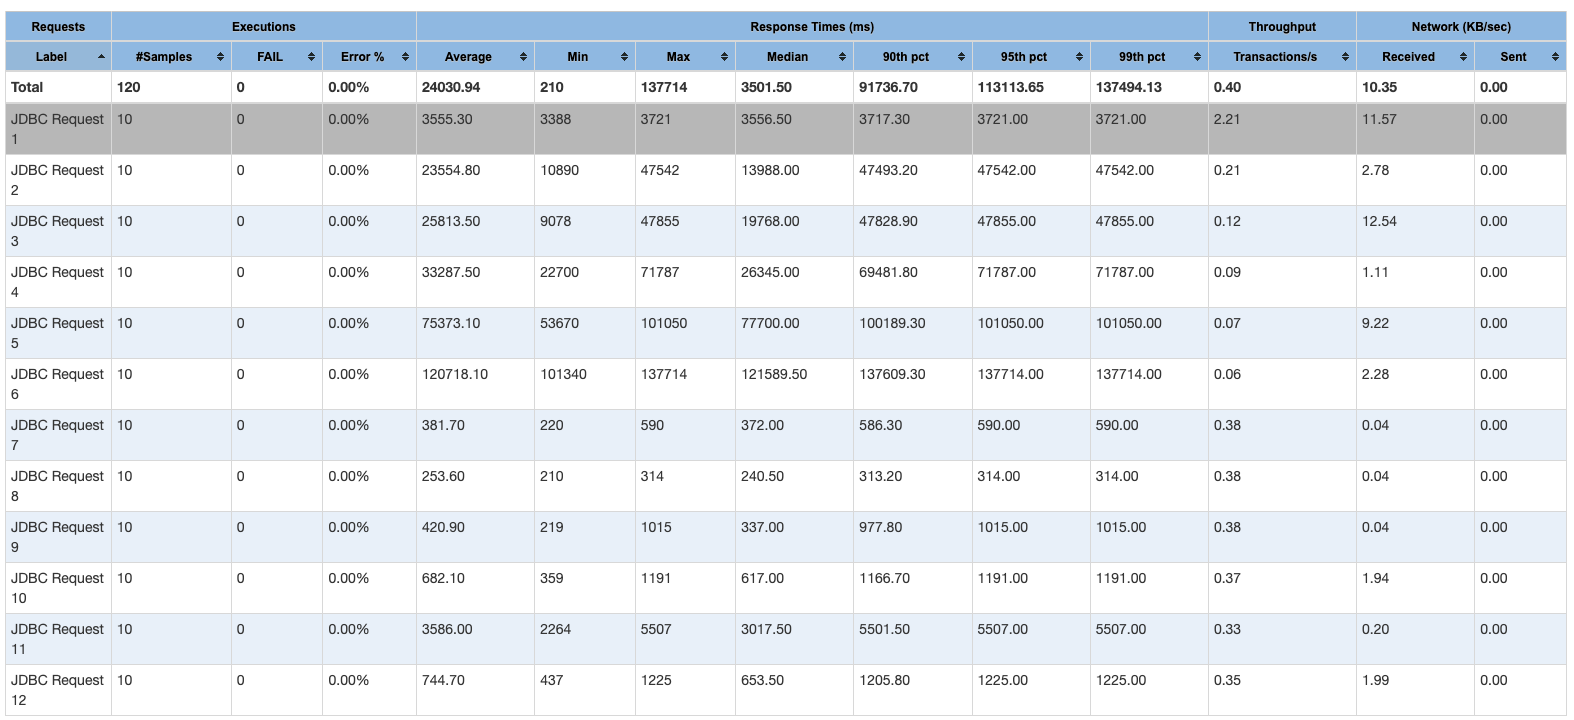Select the Total summary row
1574x720 pixels.
(x=786, y=87)
